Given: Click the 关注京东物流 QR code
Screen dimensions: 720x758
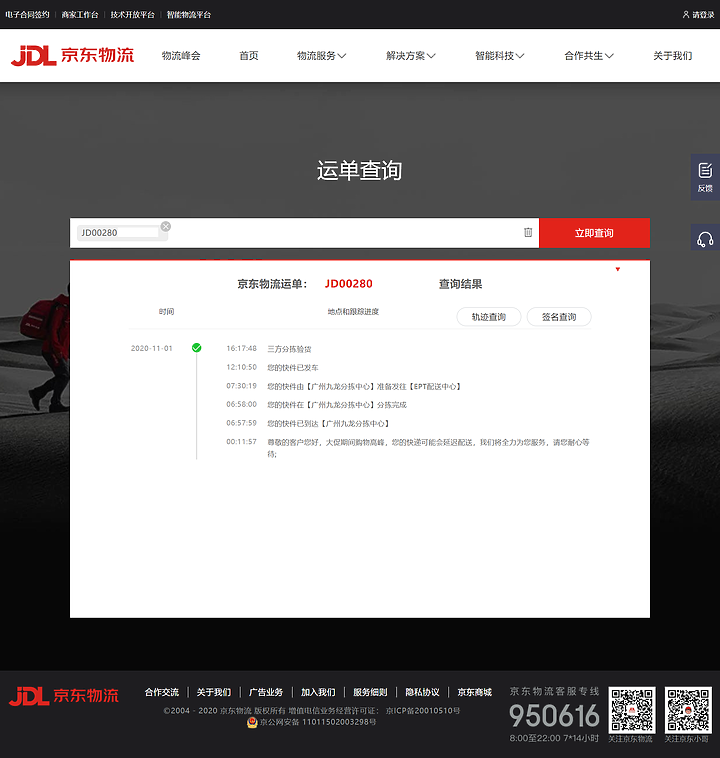Looking at the screenshot, I should 632,710.
